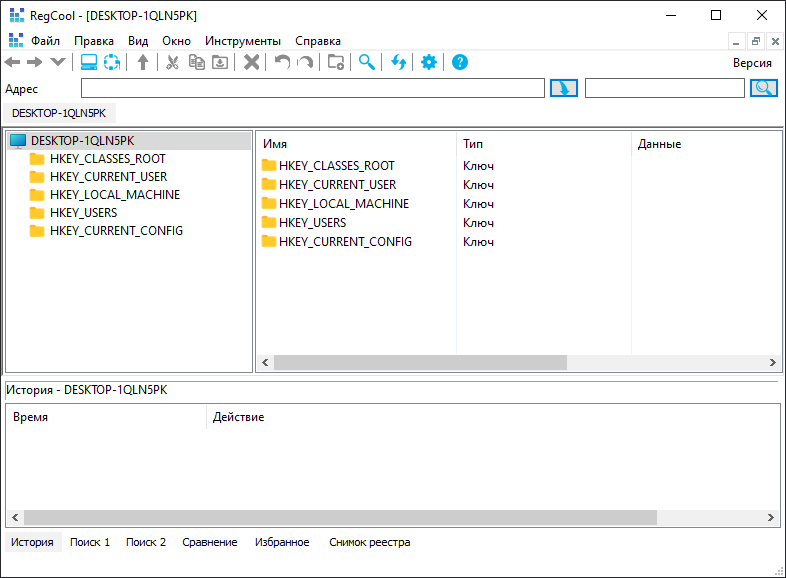Click history pane scroll right arrow

(770, 517)
